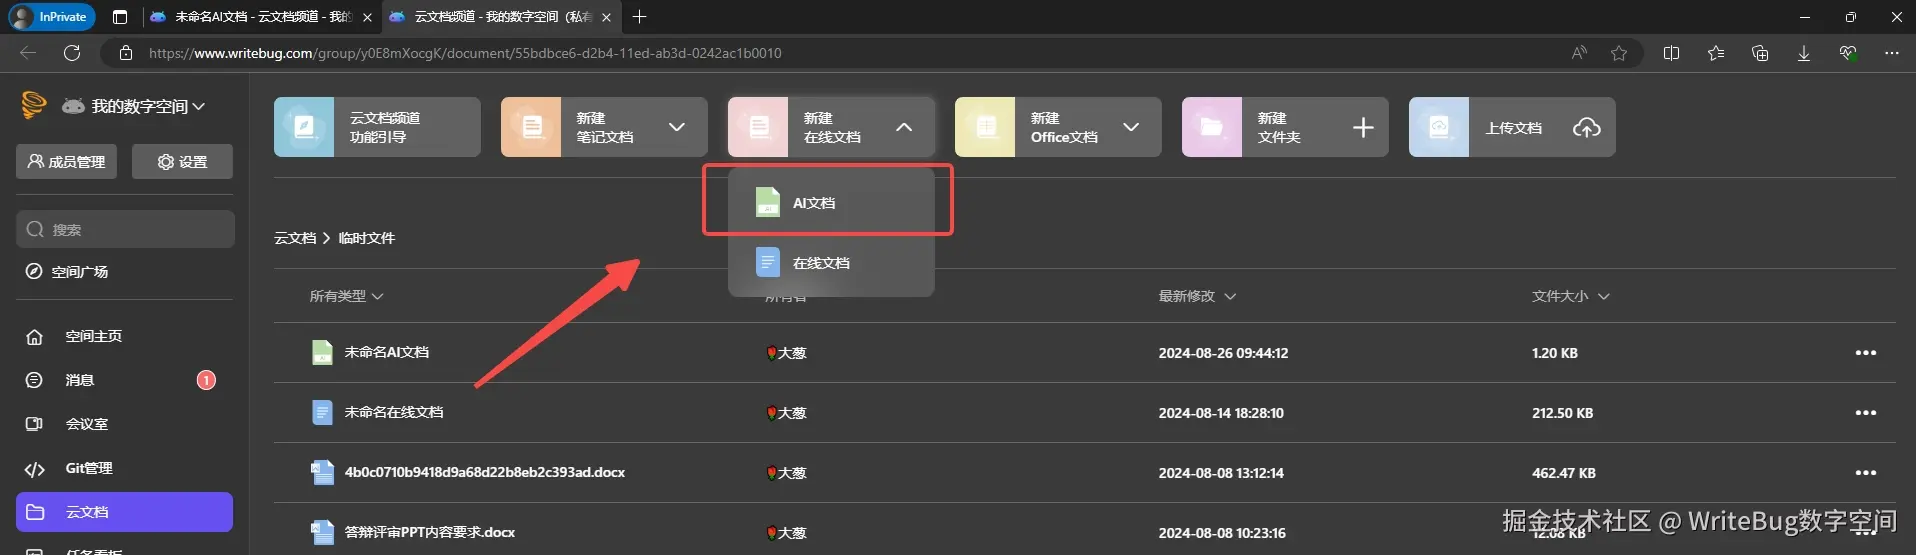The width and height of the screenshot is (1916, 555).
Task: Toggle browser split screen view
Action: pyautogui.click(x=1671, y=53)
